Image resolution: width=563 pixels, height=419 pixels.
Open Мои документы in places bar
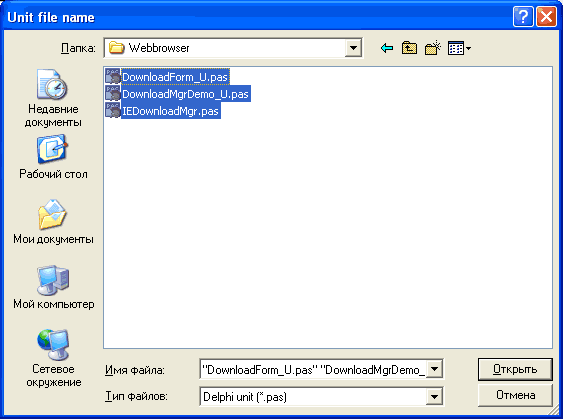(x=53, y=222)
